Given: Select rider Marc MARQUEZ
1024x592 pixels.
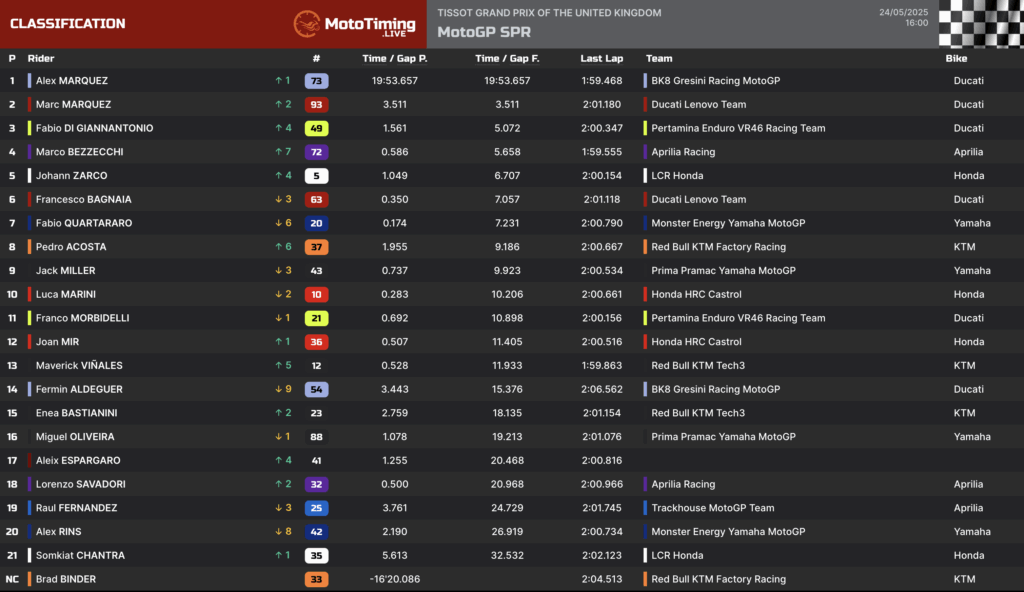Looking at the screenshot, I should (x=73, y=104).
